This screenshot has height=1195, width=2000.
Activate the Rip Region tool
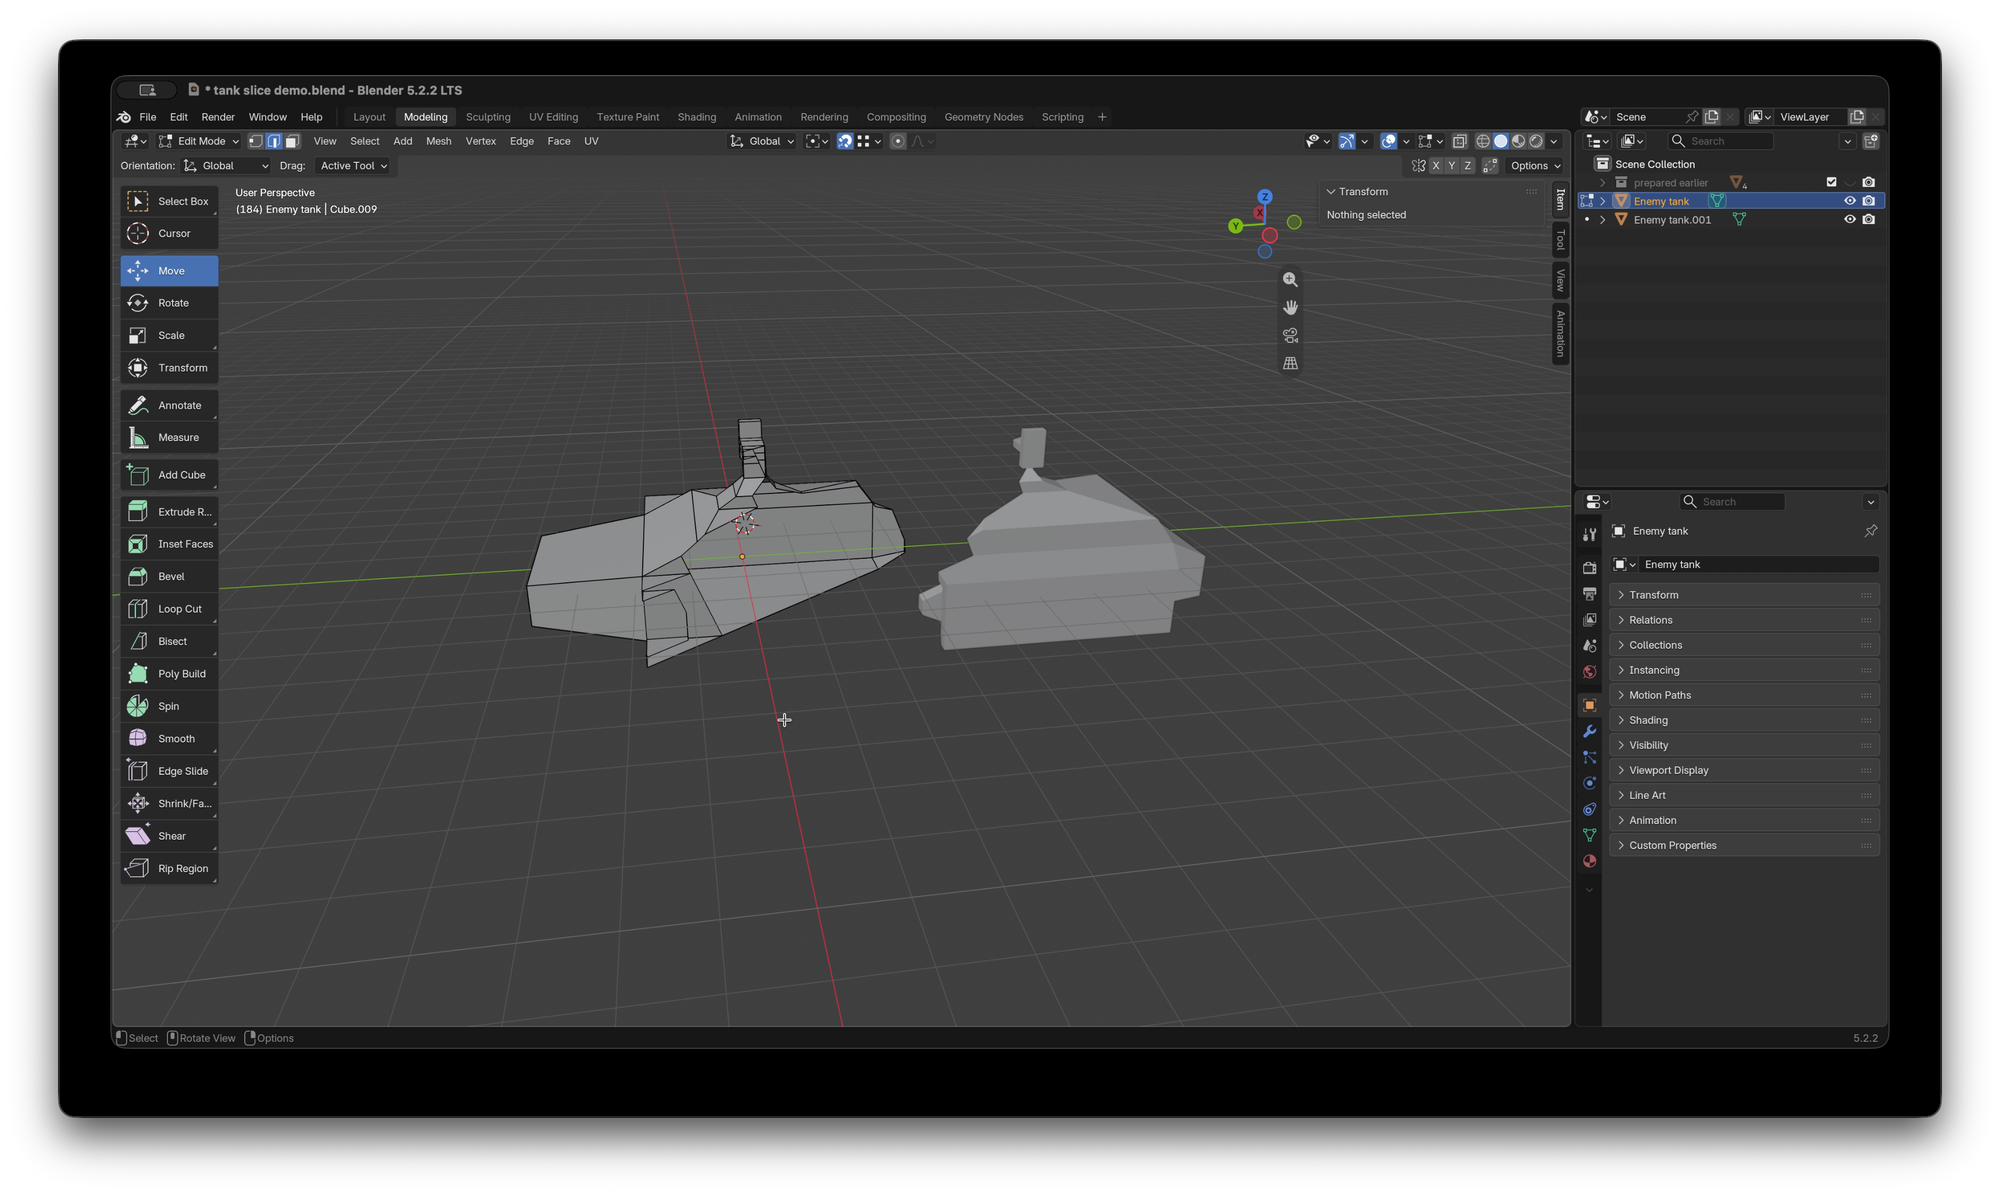point(169,868)
